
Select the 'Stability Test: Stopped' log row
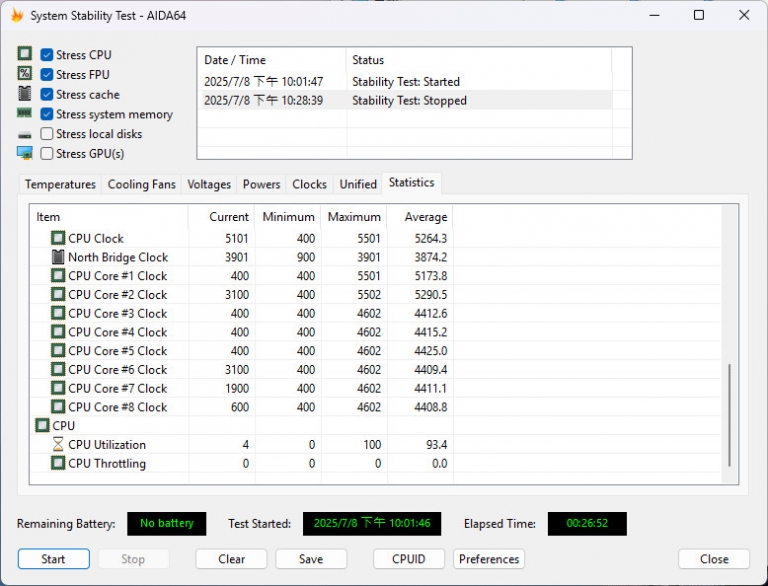pos(406,100)
